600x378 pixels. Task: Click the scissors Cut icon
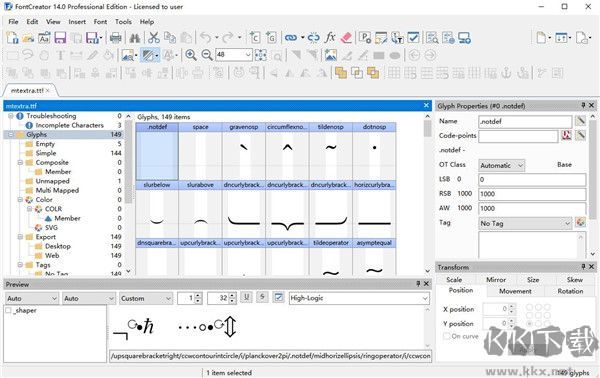pos(153,38)
